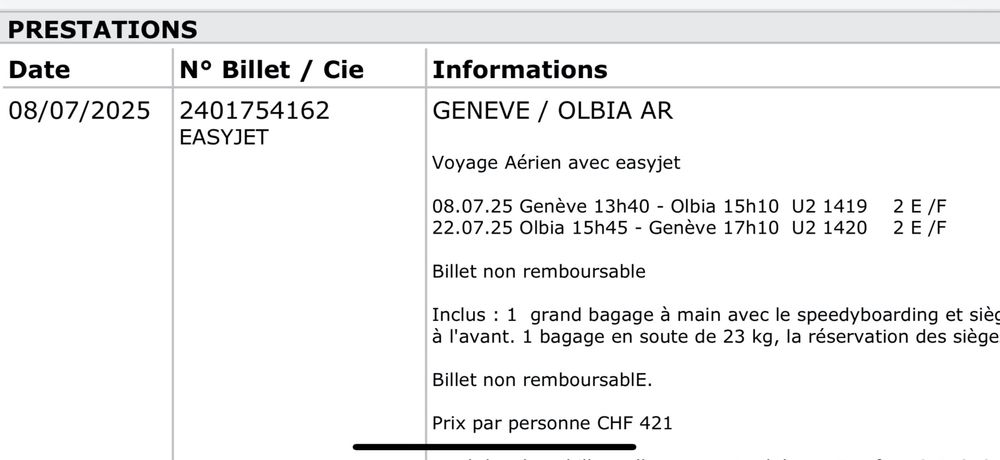Click the return flight U2 1420 line
This screenshot has height=460, width=1000.
coord(689,228)
